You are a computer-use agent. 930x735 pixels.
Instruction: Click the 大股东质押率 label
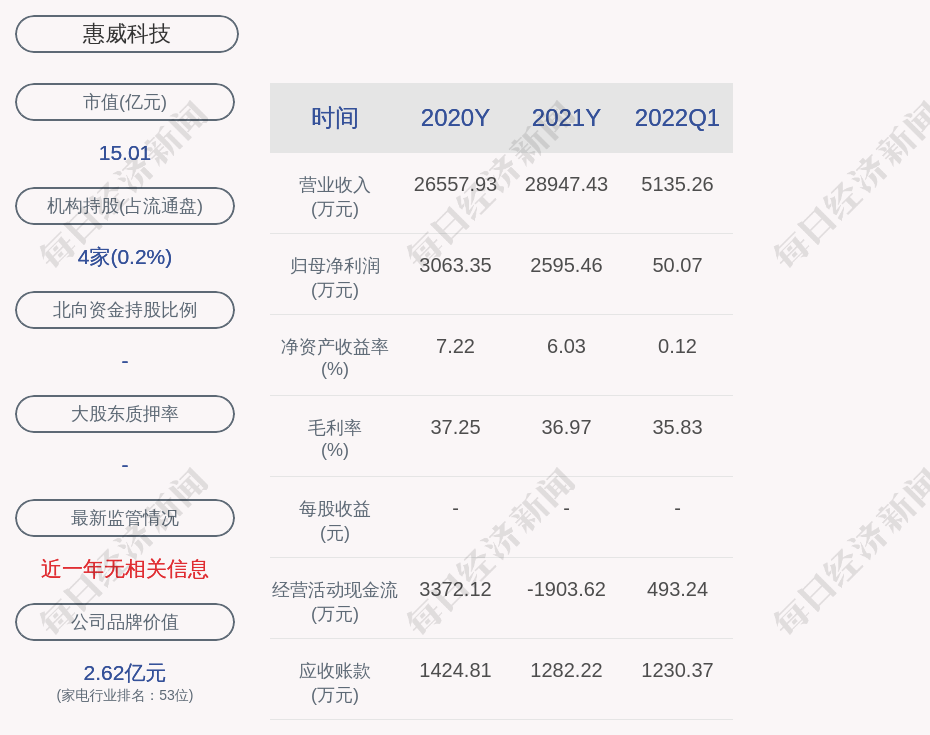click(x=125, y=414)
